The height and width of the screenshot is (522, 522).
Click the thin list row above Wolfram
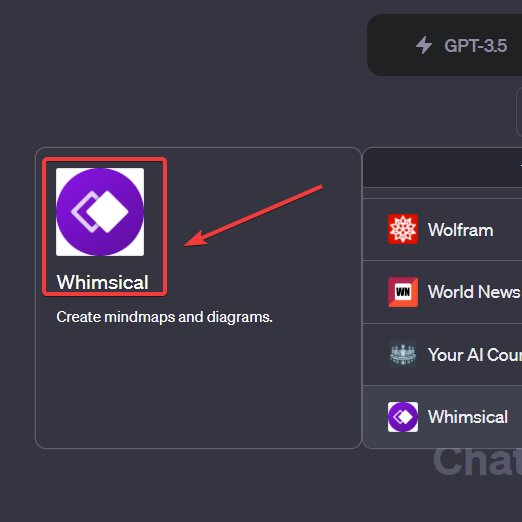click(442, 193)
